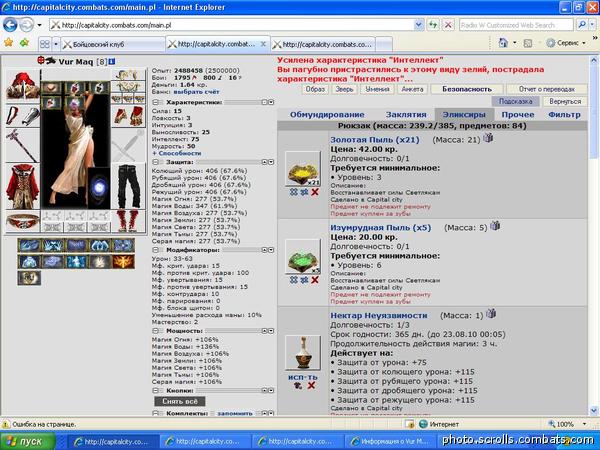The height and width of the screenshot is (450, 600).
Task: Select the Эликсиры tab
Action: (x=464, y=114)
